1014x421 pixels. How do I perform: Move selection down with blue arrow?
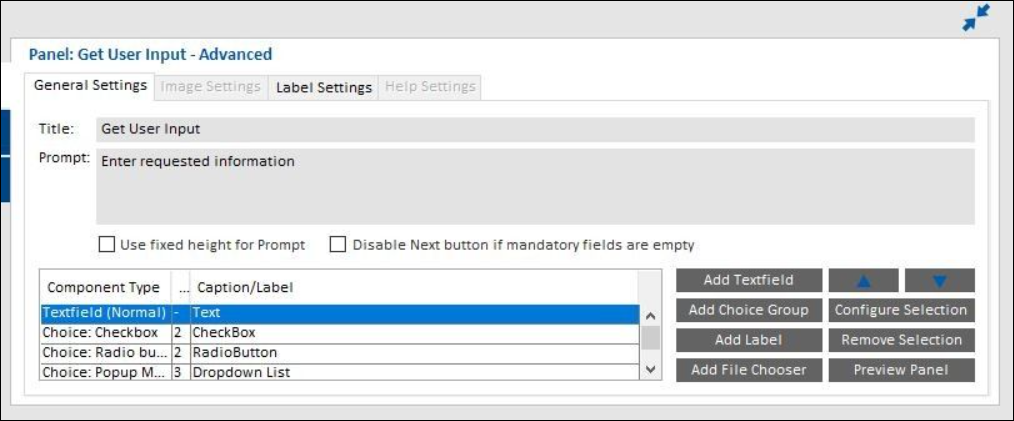(938, 281)
